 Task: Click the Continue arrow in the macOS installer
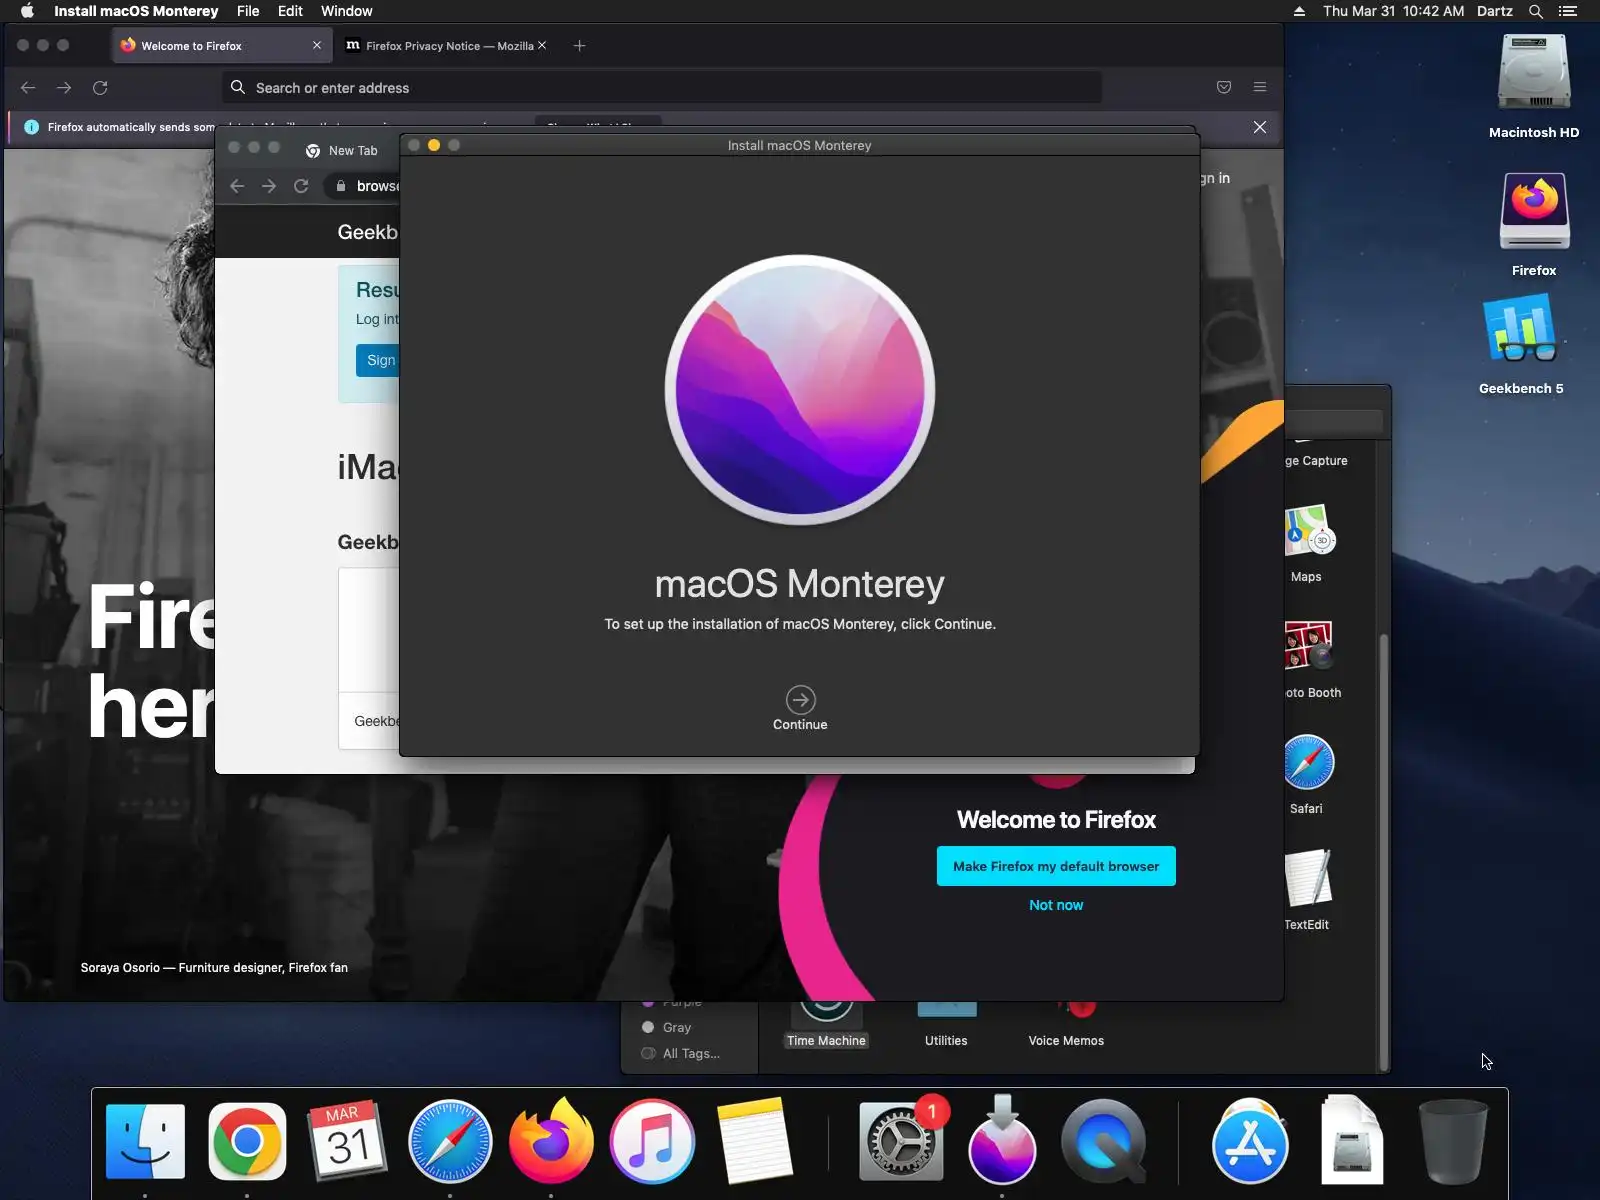pos(800,700)
